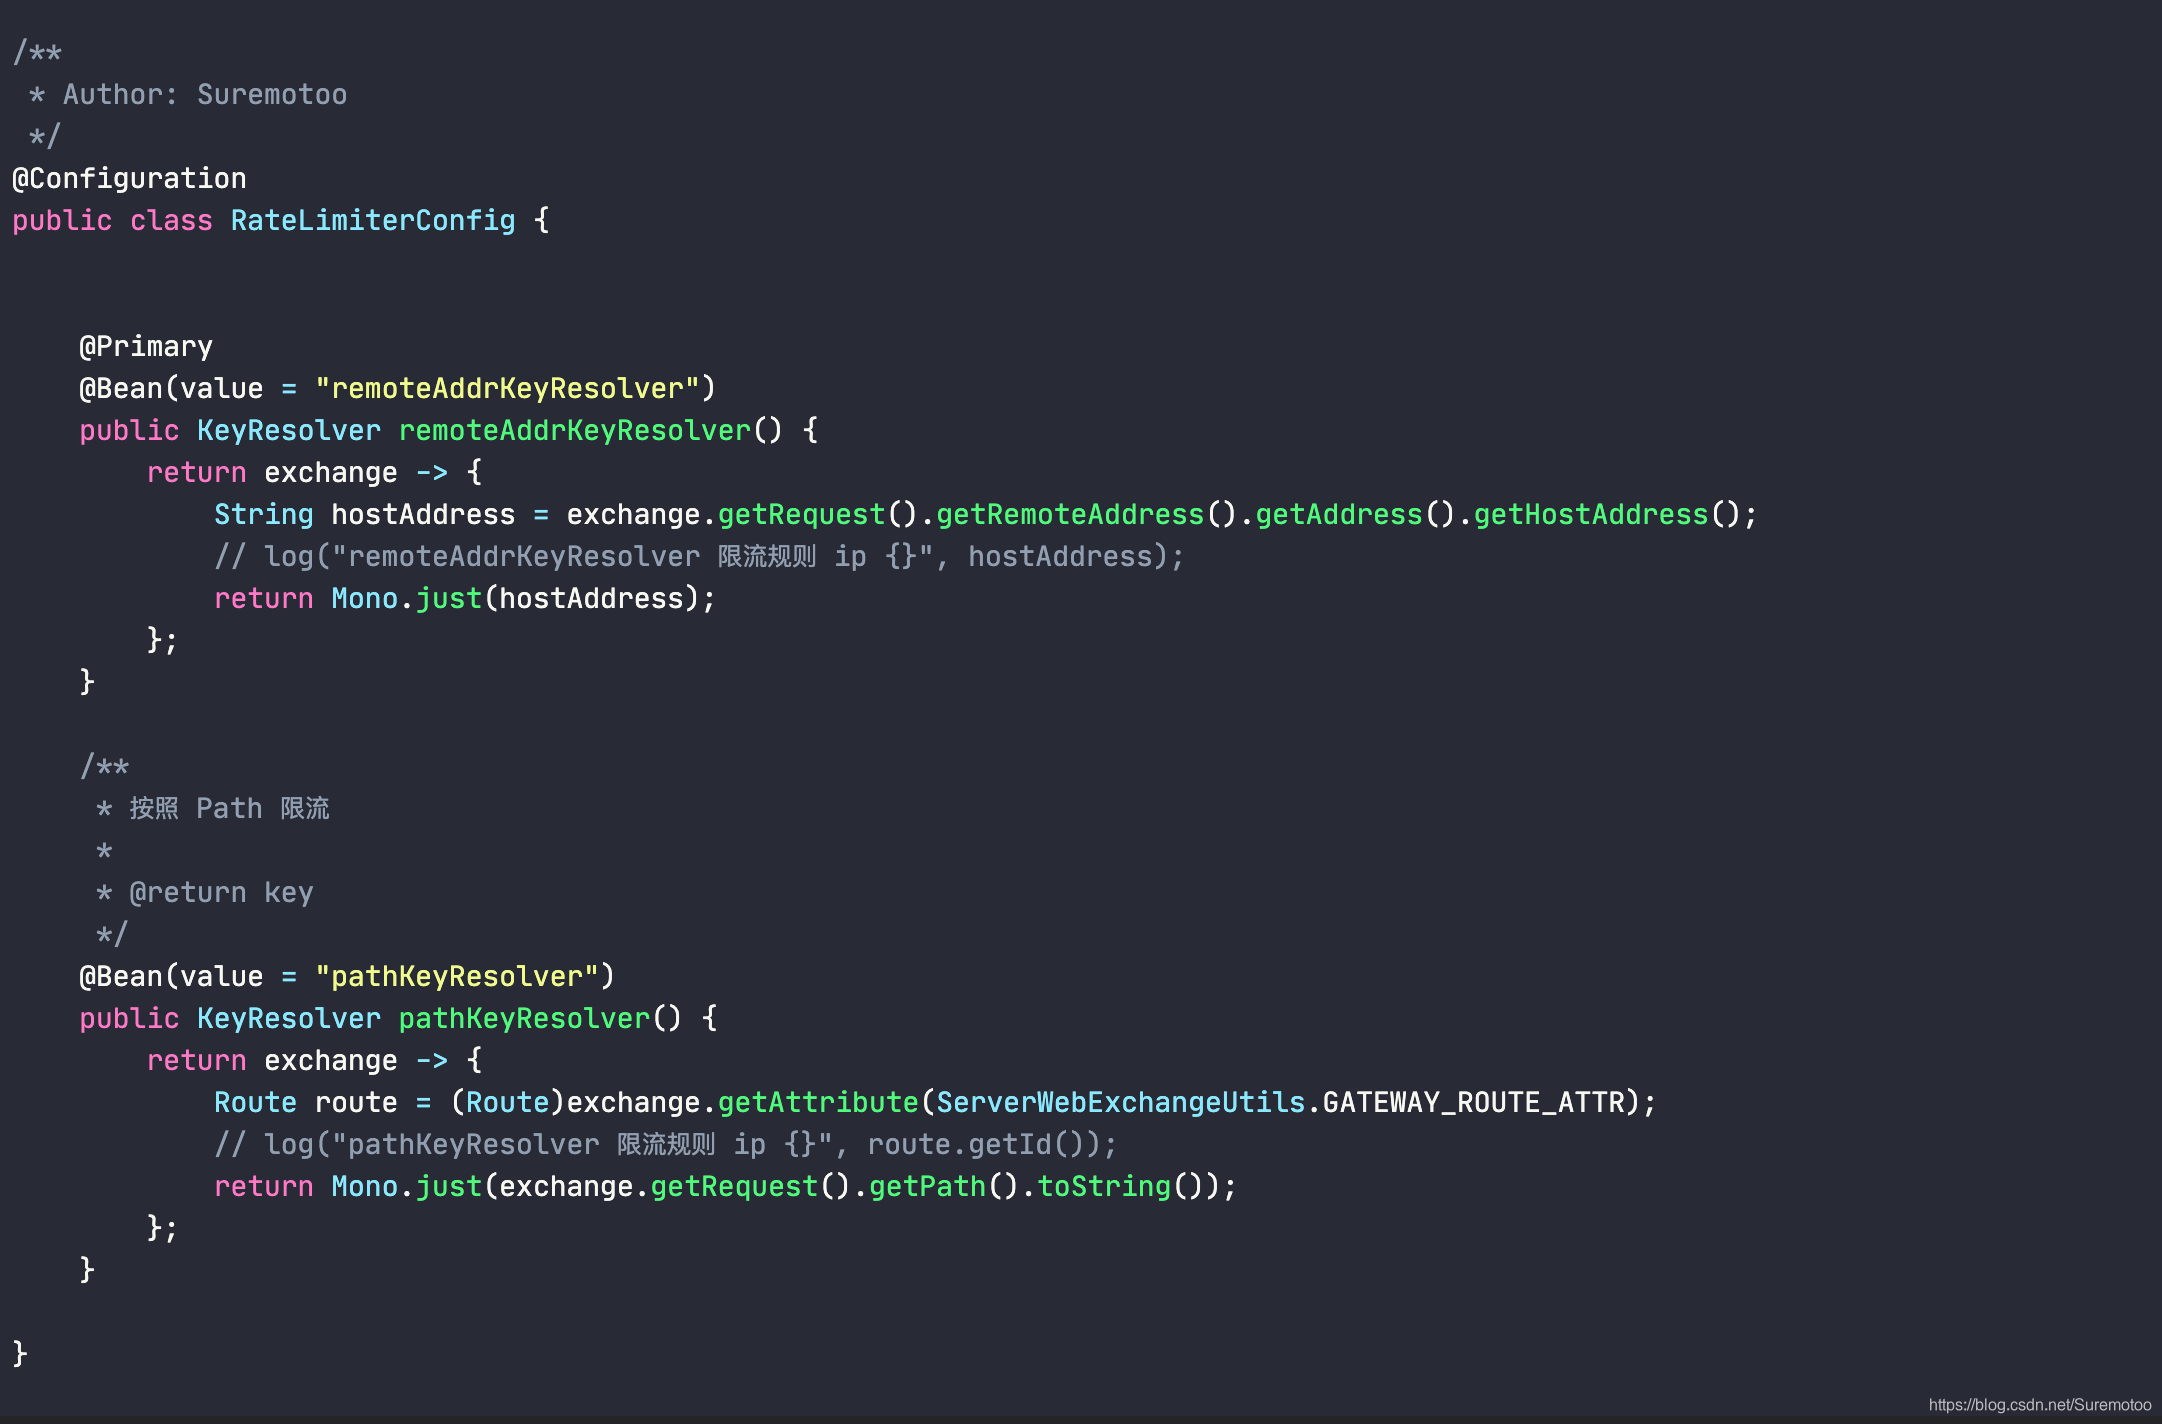Click the blog.csdn.net/Suremotoo URL text
Screen dimensions: 2162x1424
click(x=2040, y=1405)
